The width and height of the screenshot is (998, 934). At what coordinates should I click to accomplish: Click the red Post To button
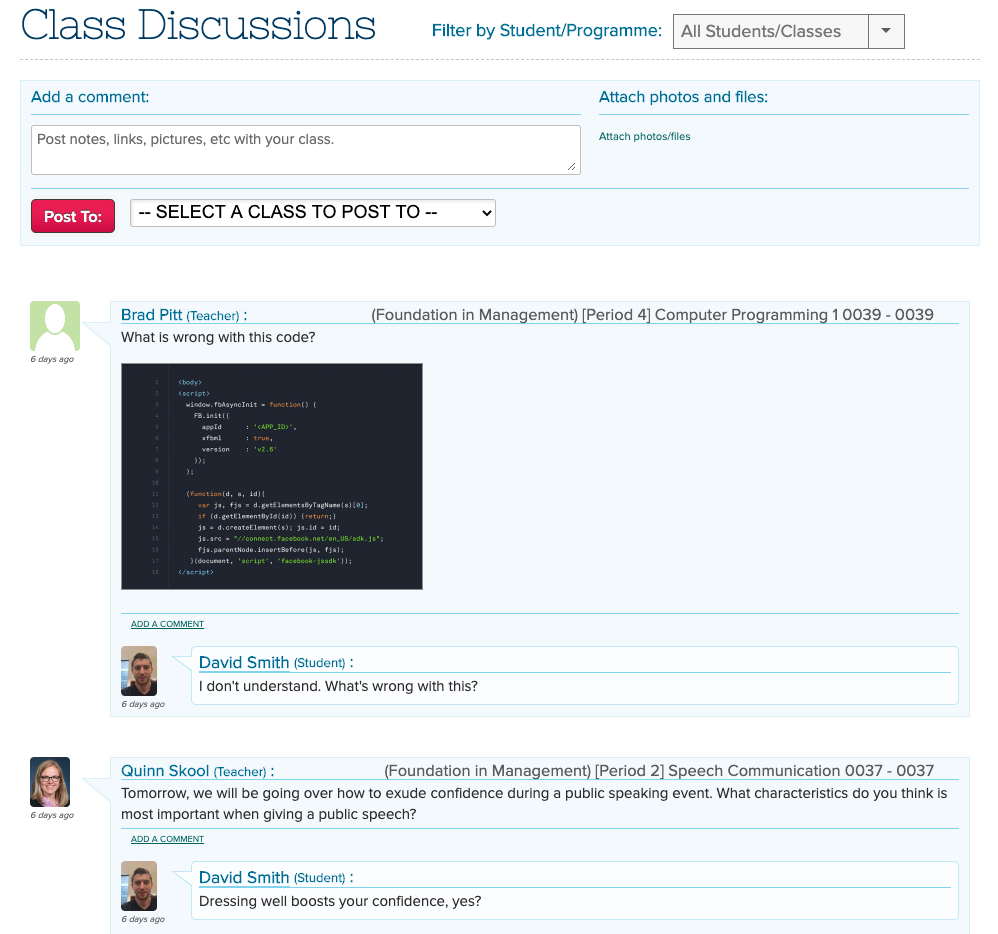point(73,216)
